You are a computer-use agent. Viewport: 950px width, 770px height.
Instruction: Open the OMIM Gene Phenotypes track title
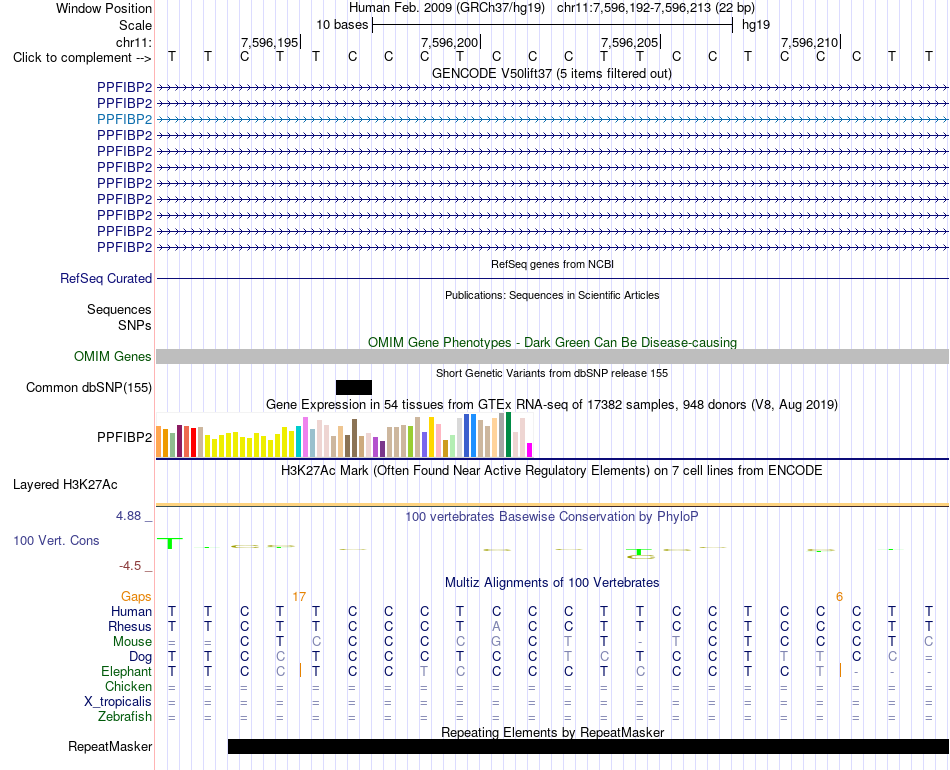pyautogui.click(x=552, y=342)
